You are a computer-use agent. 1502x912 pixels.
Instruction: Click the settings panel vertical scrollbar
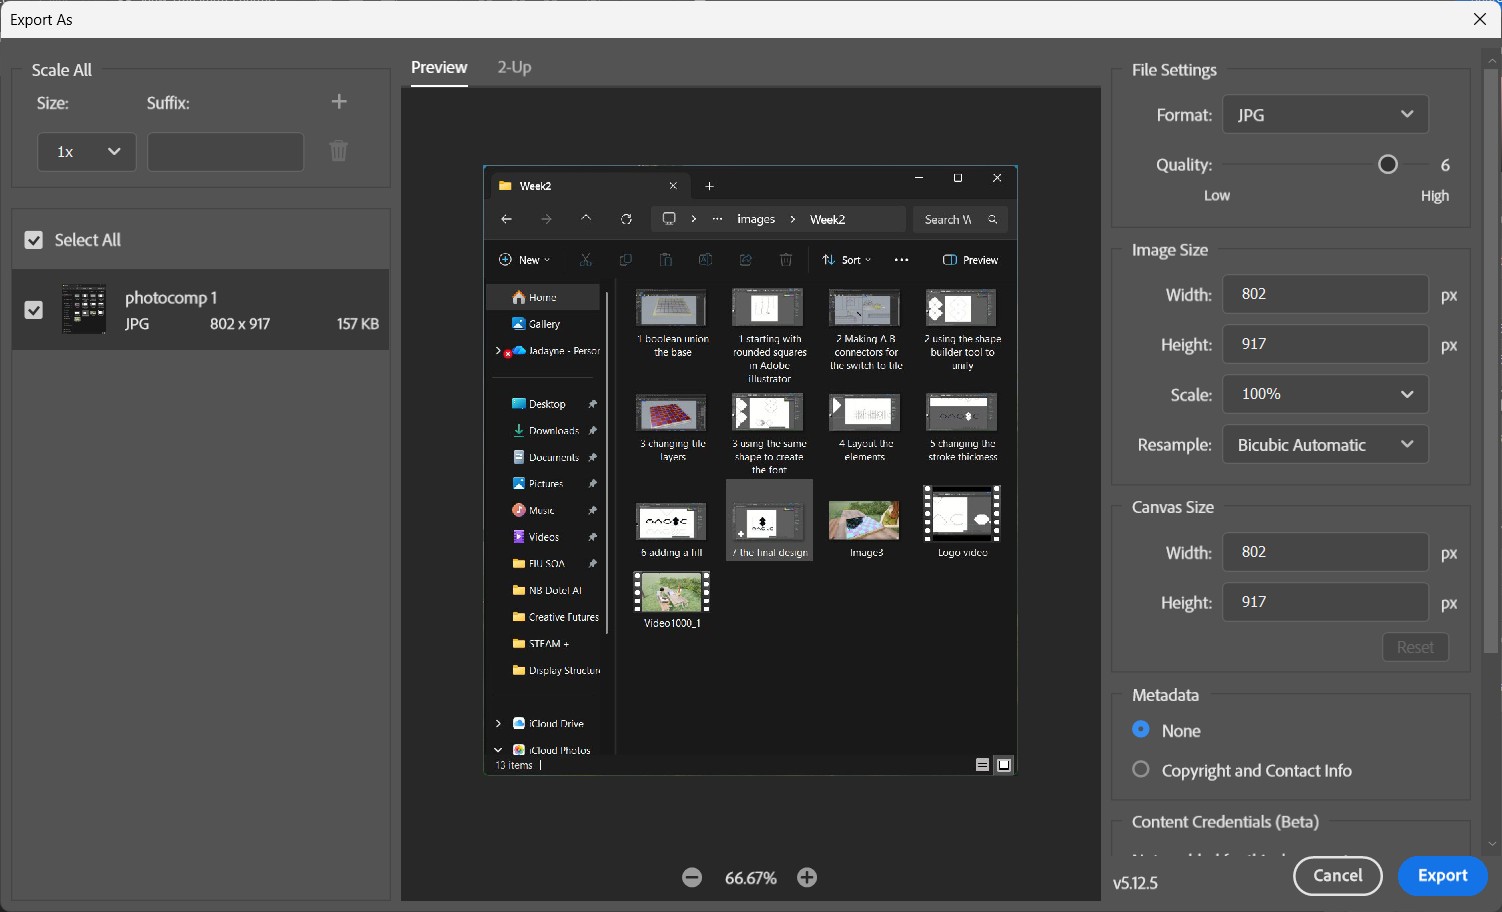click(1491, 360)
